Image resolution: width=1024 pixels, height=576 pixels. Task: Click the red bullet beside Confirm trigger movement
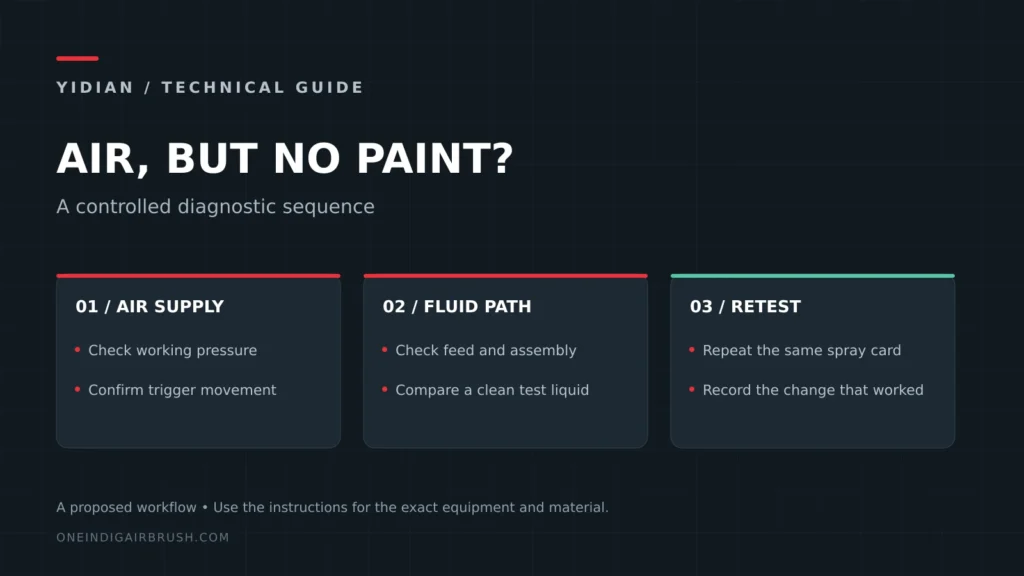77,389
